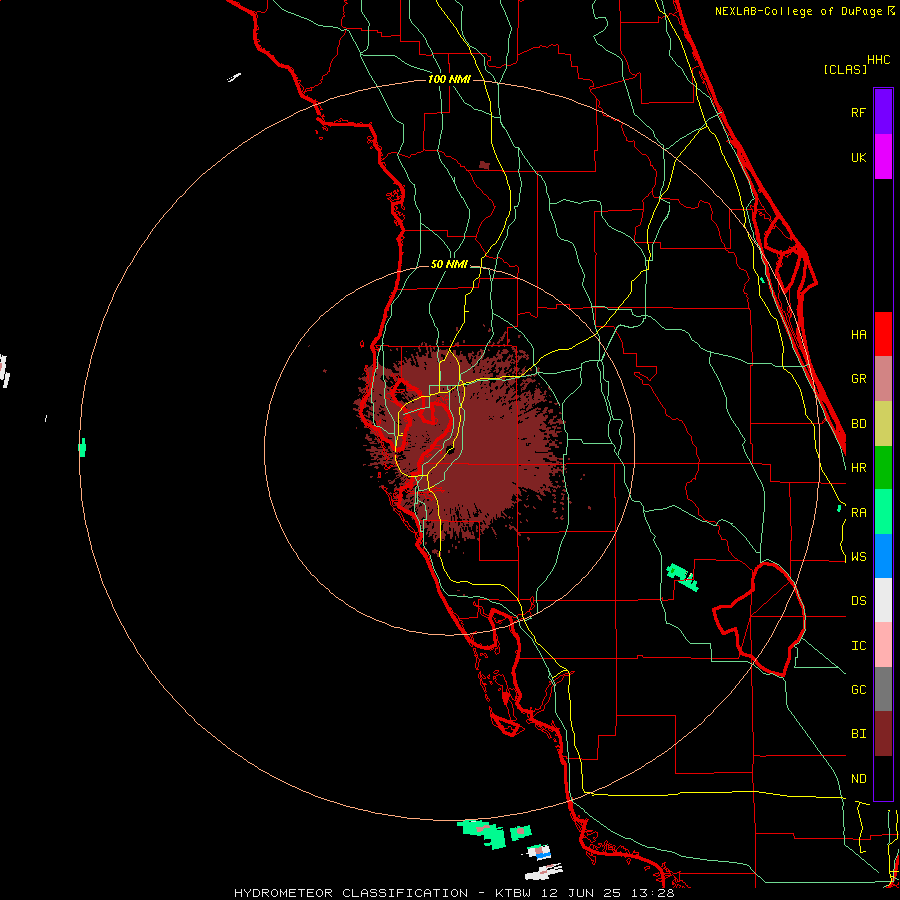Click the RA mint green legend swatch
Viewport: 900px width, 900px height.
(x=883, y=512)
